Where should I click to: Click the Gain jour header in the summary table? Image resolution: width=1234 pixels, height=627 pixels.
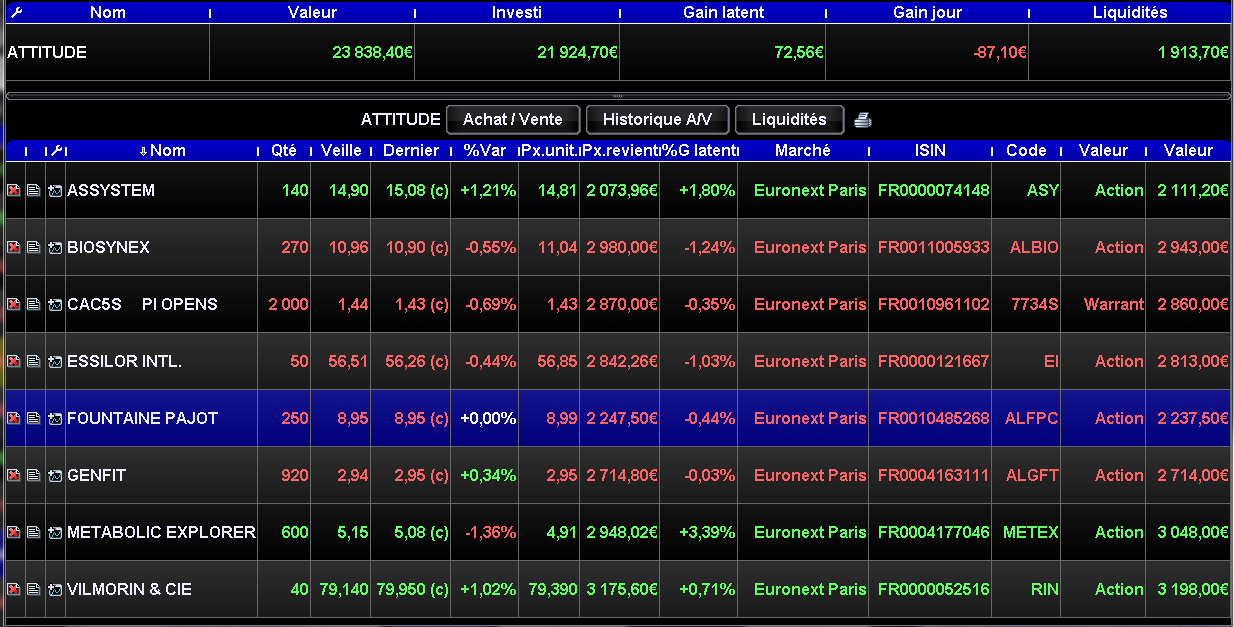tap(928, 12)
